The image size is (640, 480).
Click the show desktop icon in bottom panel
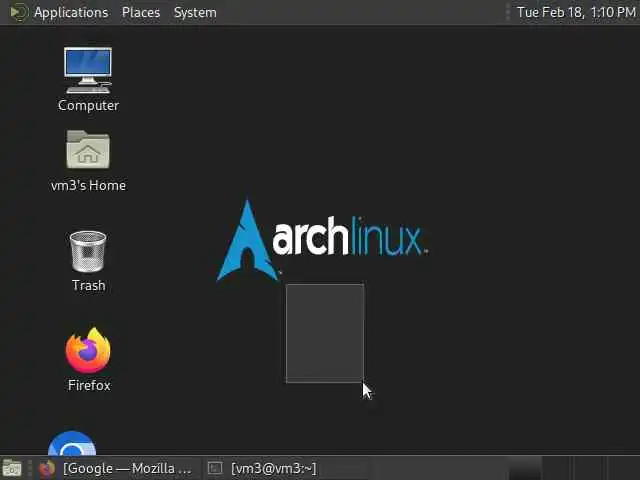(12, 468)
